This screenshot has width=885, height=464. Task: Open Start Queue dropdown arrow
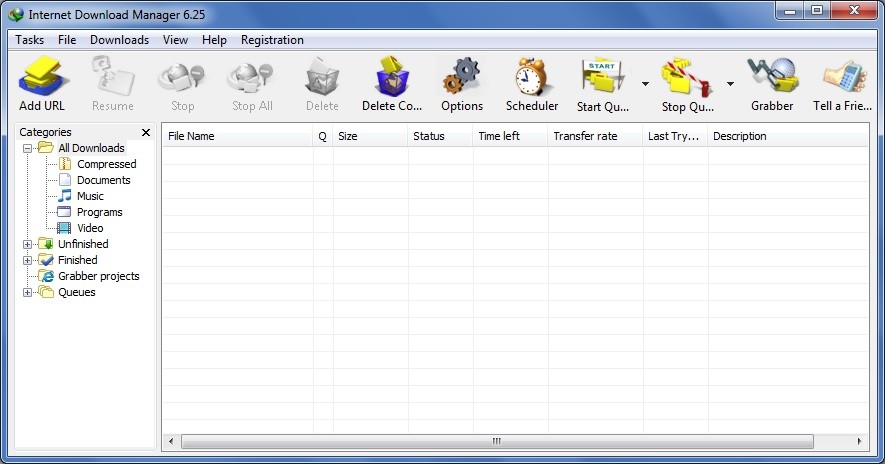tap(645, 84)
